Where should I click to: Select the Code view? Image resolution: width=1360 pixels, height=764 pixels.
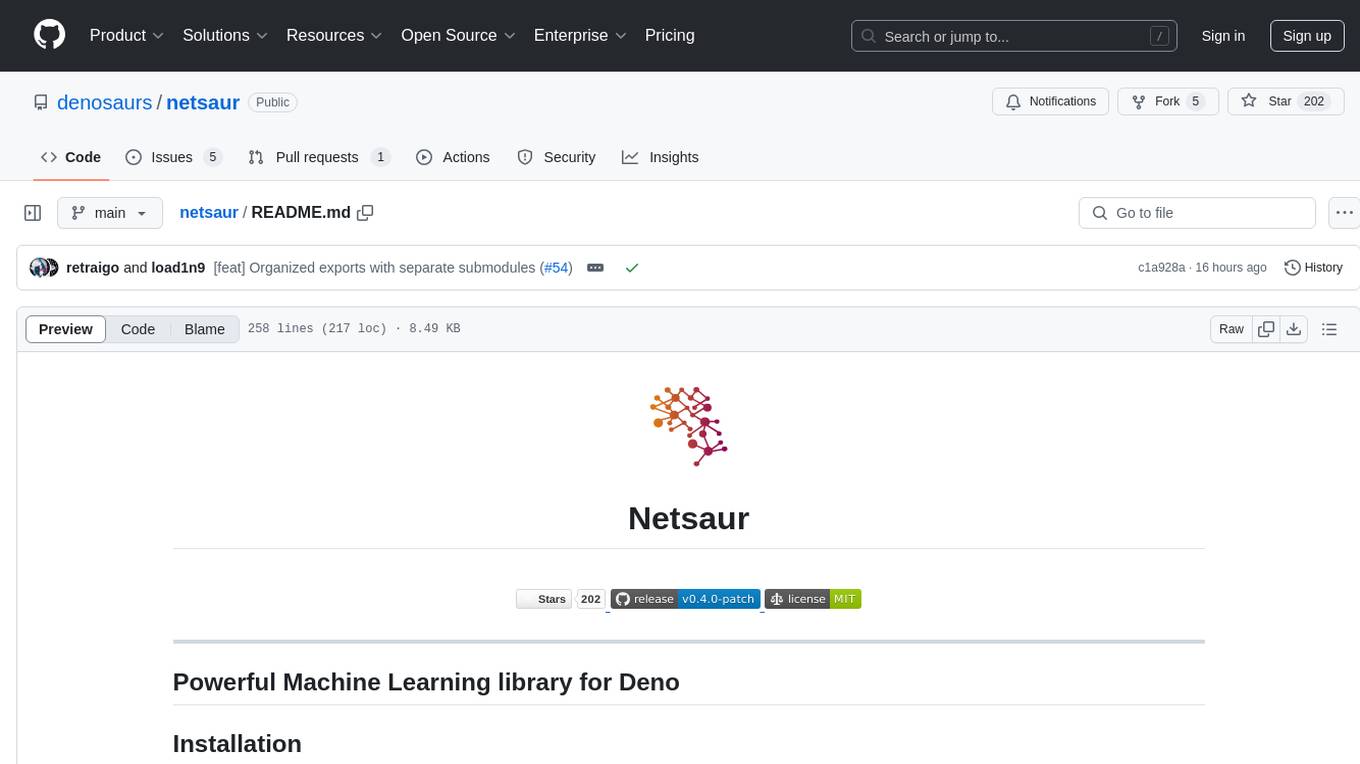click(x=138, y=329)
